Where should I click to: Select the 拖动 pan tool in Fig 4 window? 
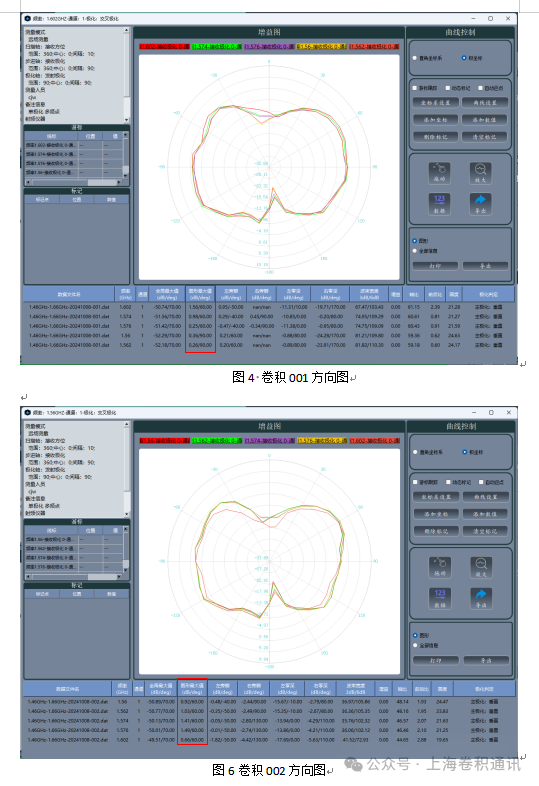pos(439,172)
